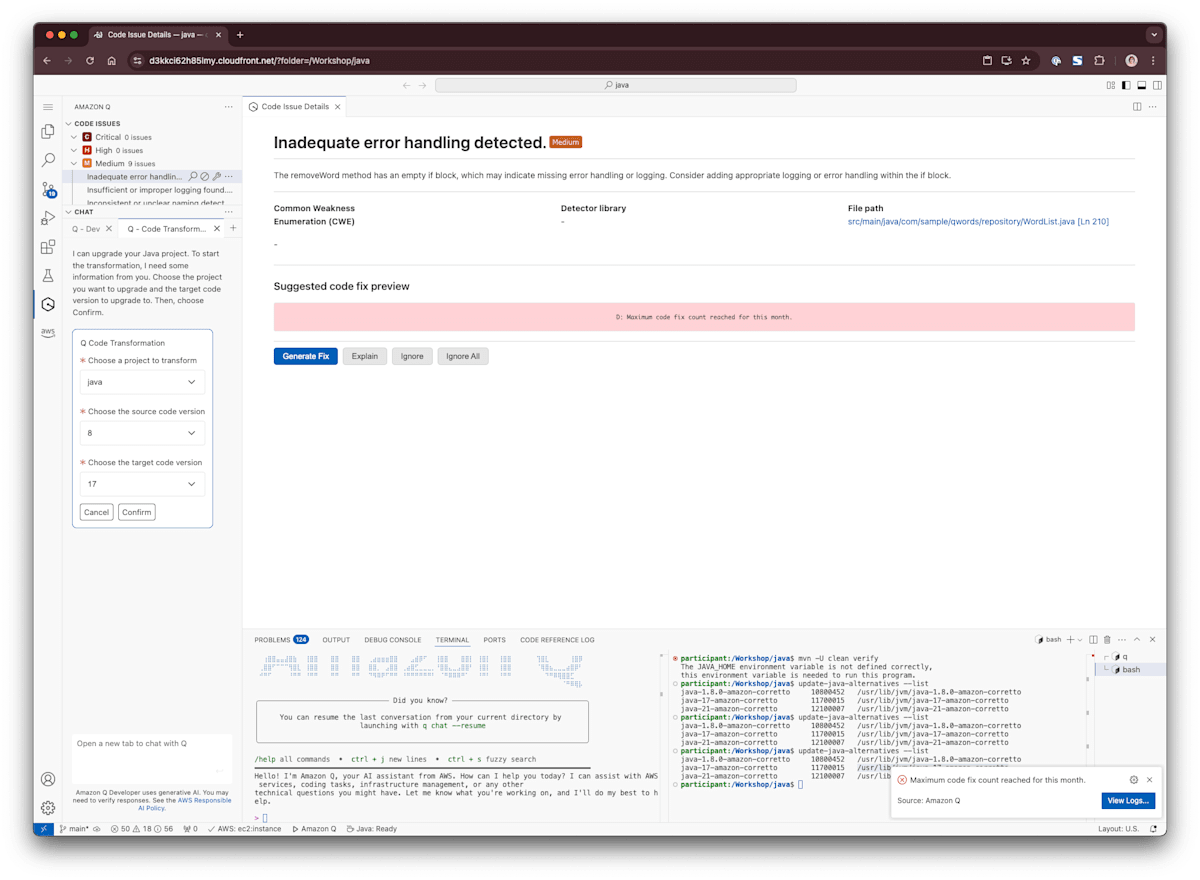Open the AWS Toolkit view

coord(47,332)
